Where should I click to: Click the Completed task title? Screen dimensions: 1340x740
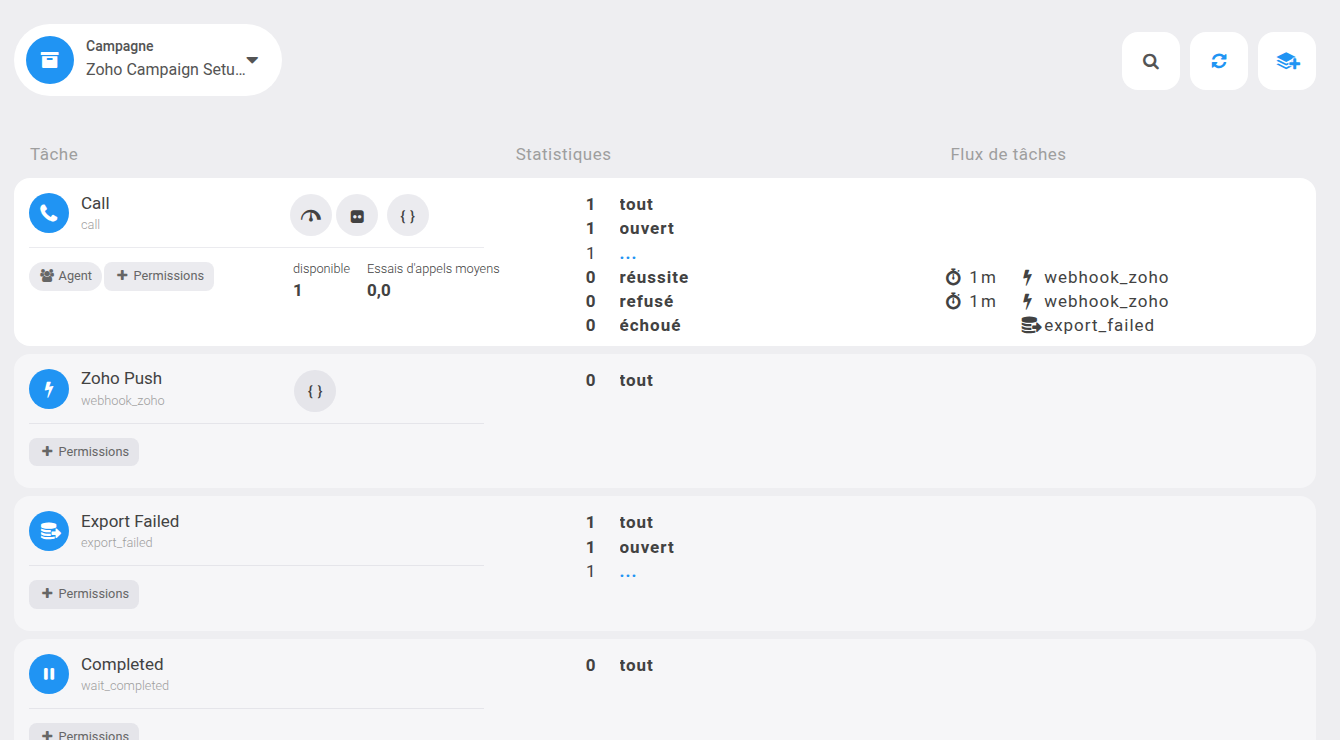click(x=122, y=664)
